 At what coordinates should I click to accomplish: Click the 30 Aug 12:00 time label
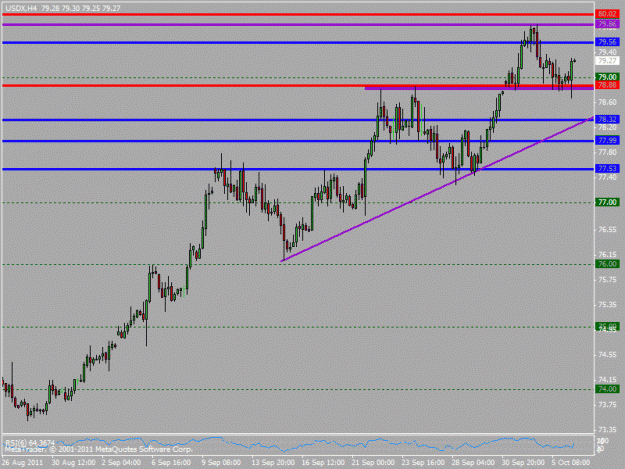click(x=73, y=463)
